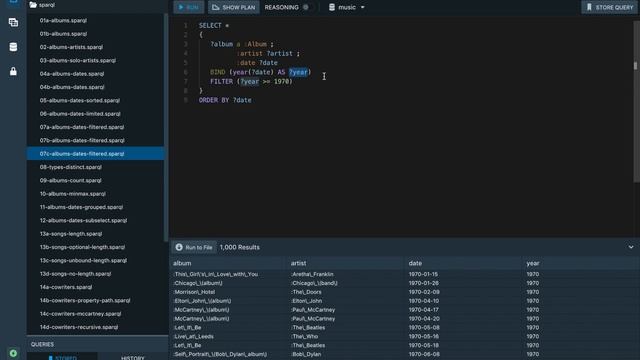The width and height of the screenshot is (640, 360).
Task: Click the :The\_Who artist cell
Action: click(304, 337)
